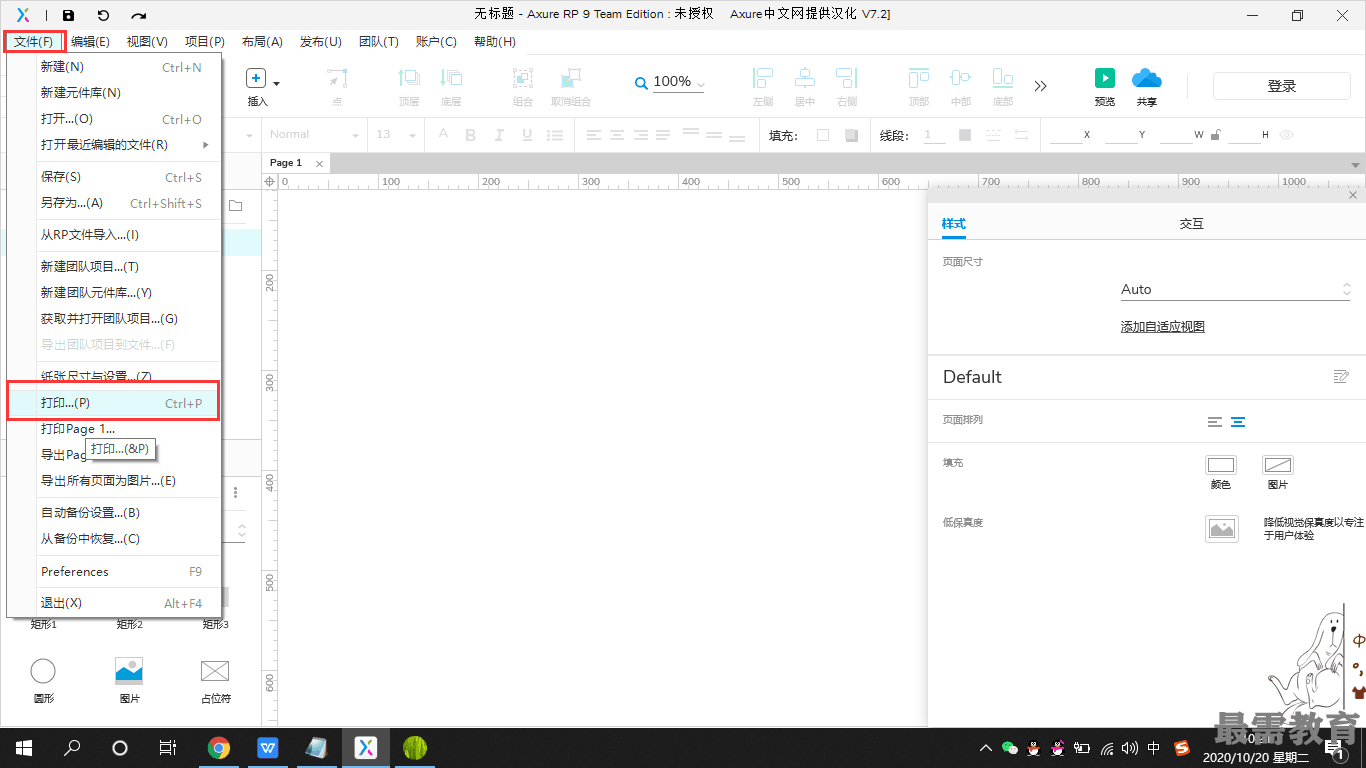Switch to the 样式 (Style) tab
The width and height of the screenshot is (1366, 768).
click(x=953, y=224)
